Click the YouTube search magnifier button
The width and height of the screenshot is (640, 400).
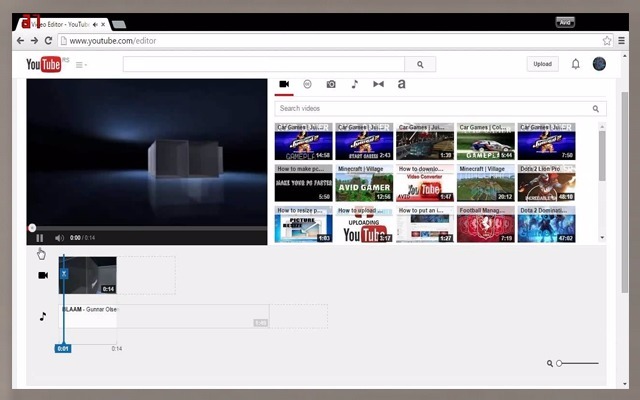(420, 64)
